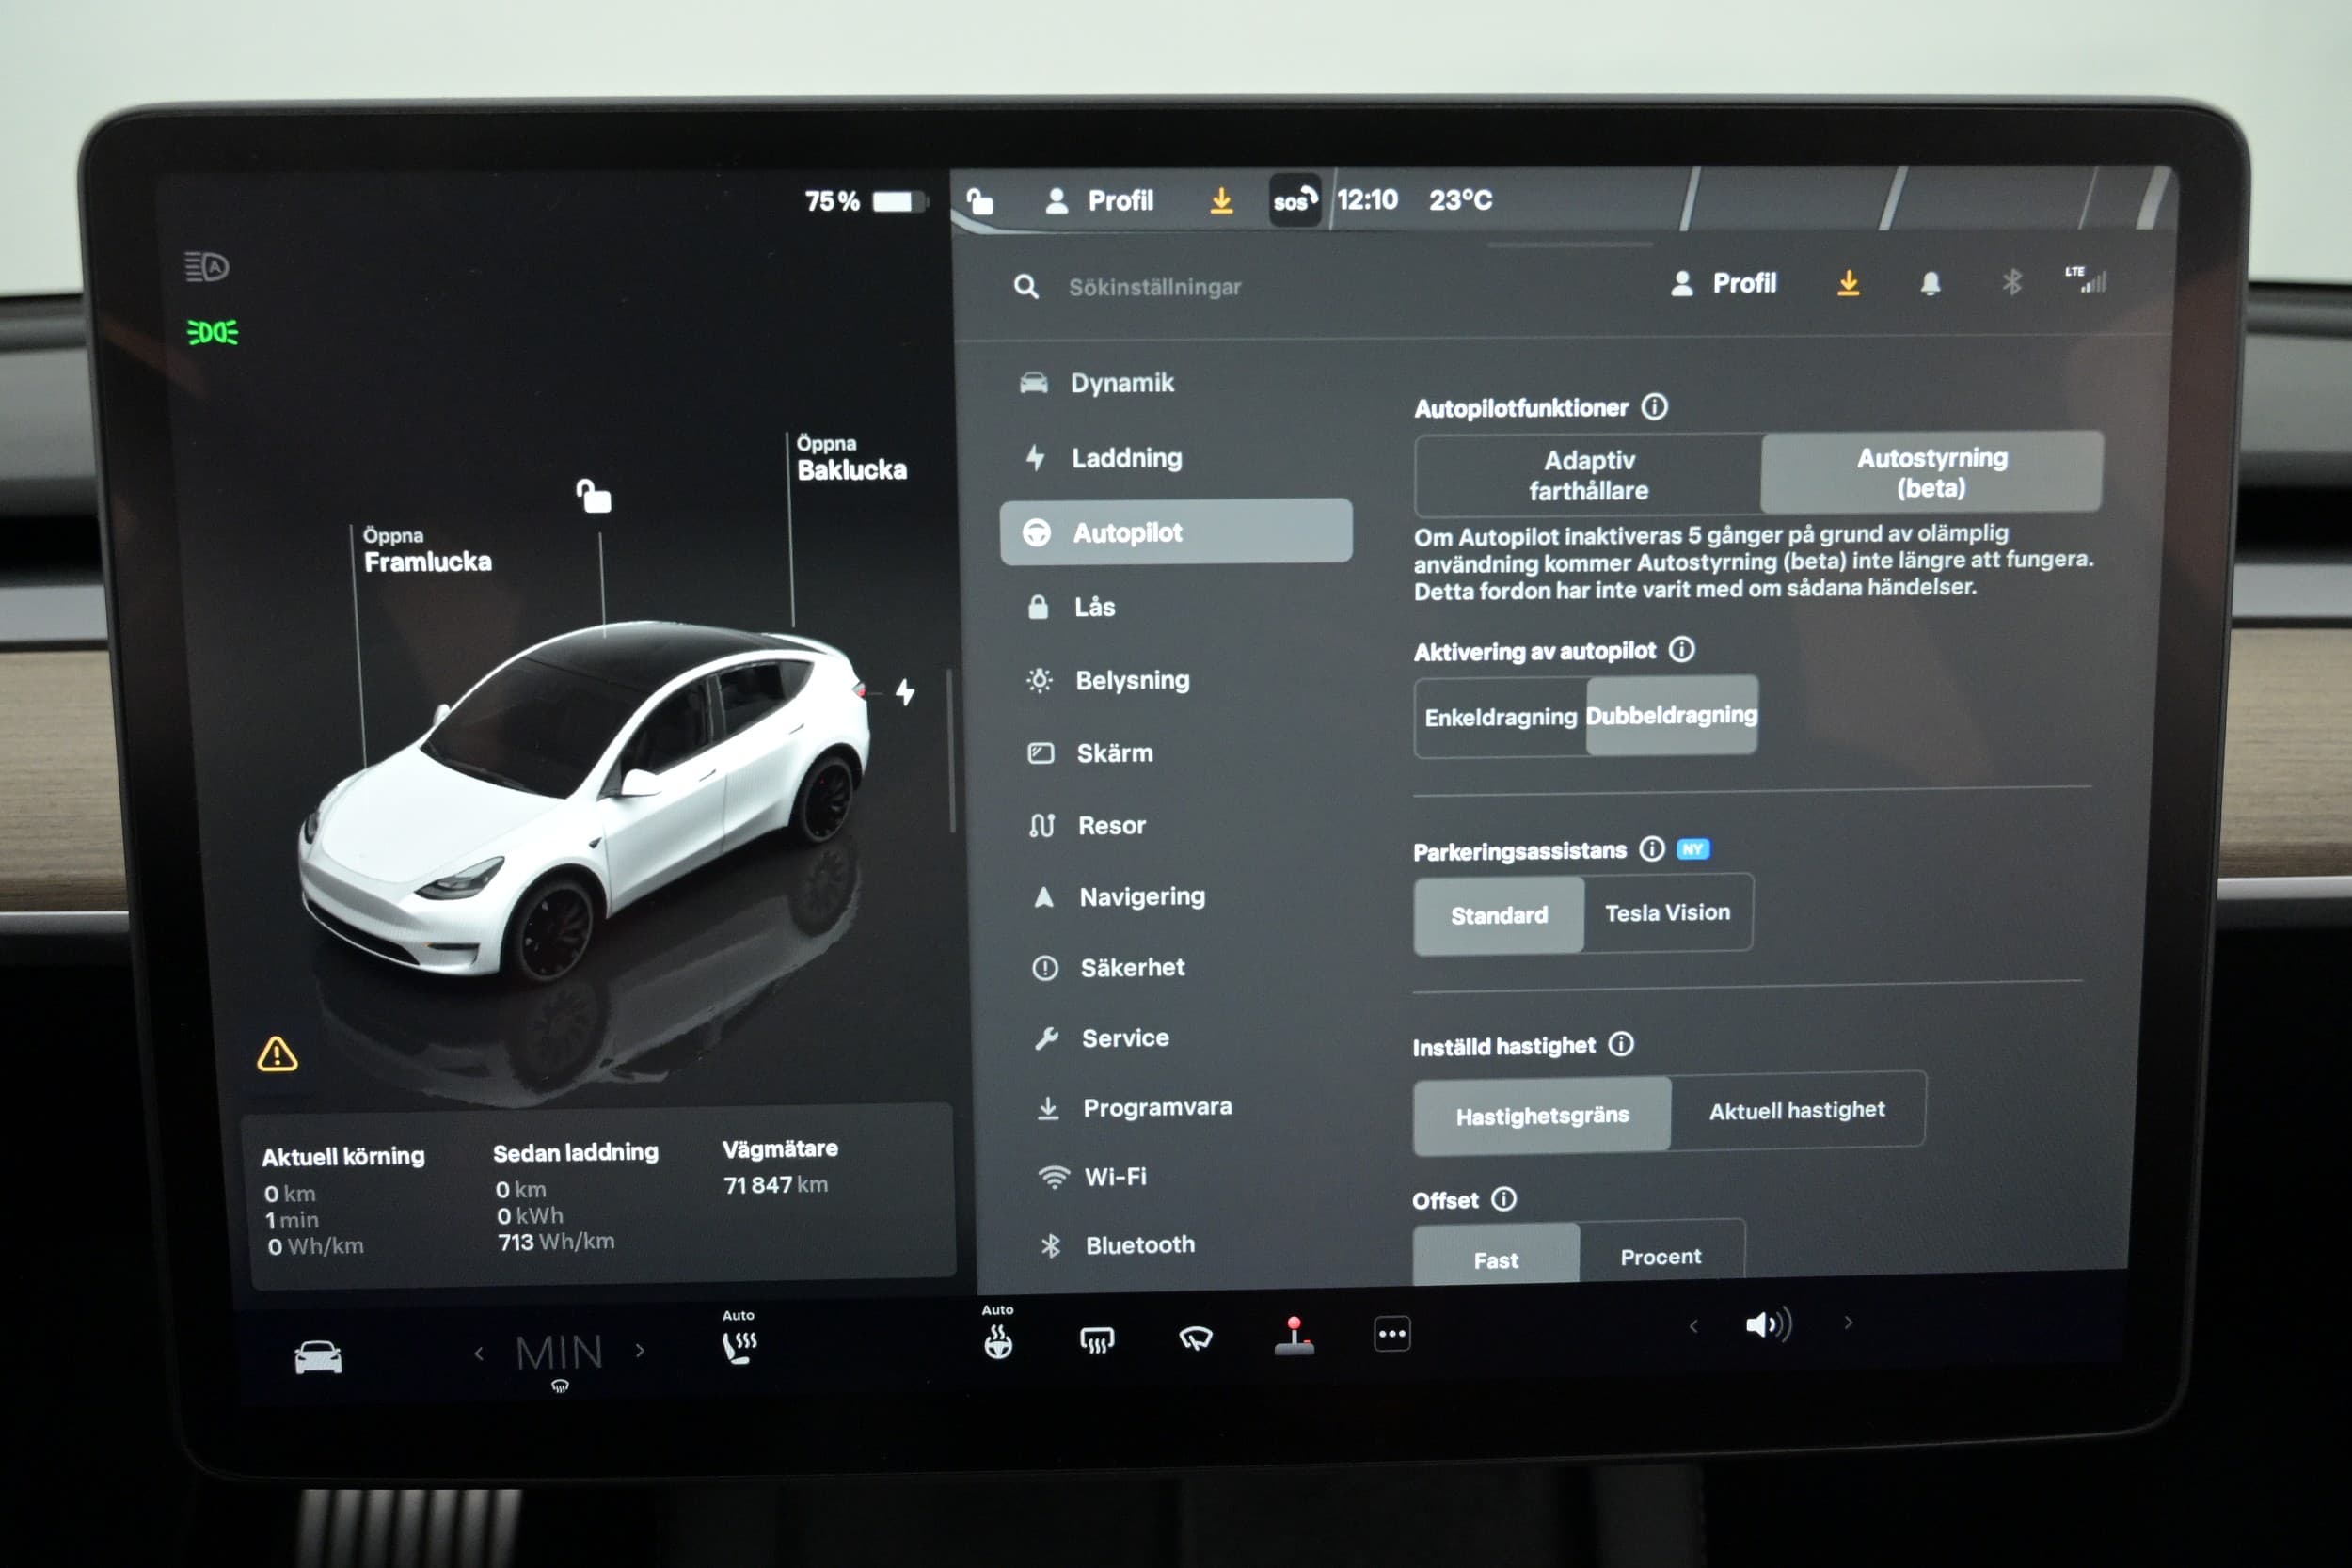Tap the rear defrost icon in bottom bar
Image resolution: width=2352 pixels, height=1568 pixels.
1096,1339
